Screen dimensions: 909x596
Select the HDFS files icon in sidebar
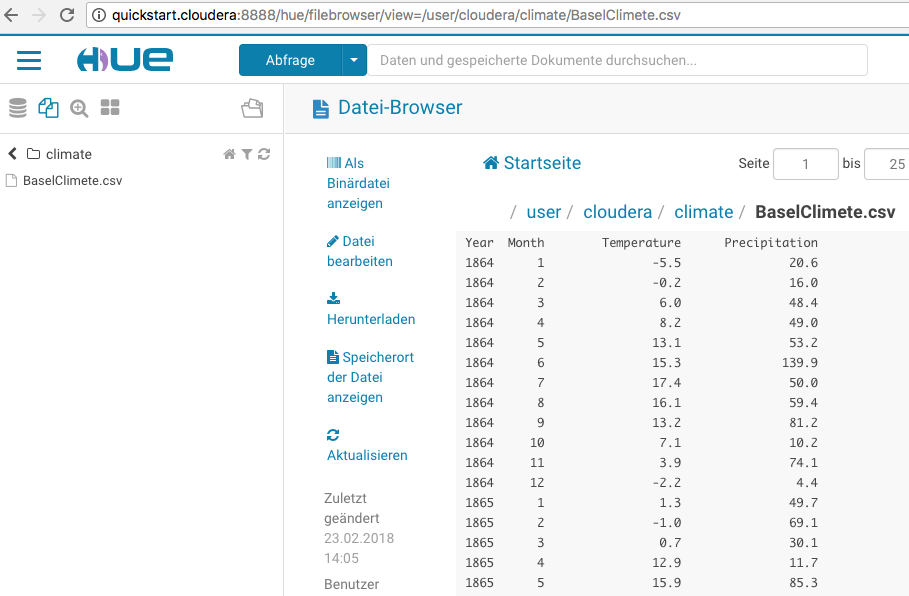pos(48,108)
